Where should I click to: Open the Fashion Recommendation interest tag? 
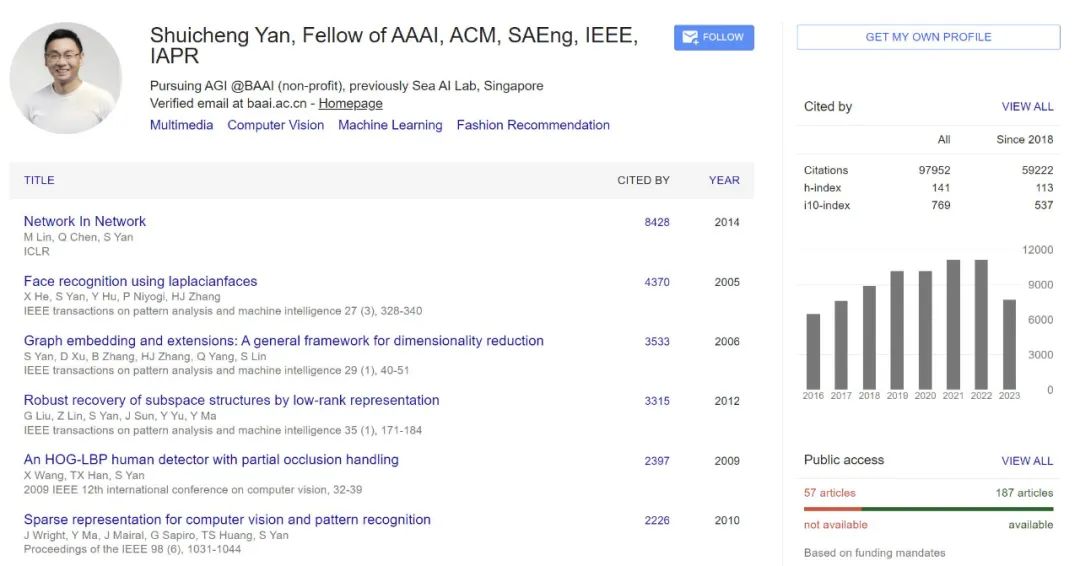(533, 125)
